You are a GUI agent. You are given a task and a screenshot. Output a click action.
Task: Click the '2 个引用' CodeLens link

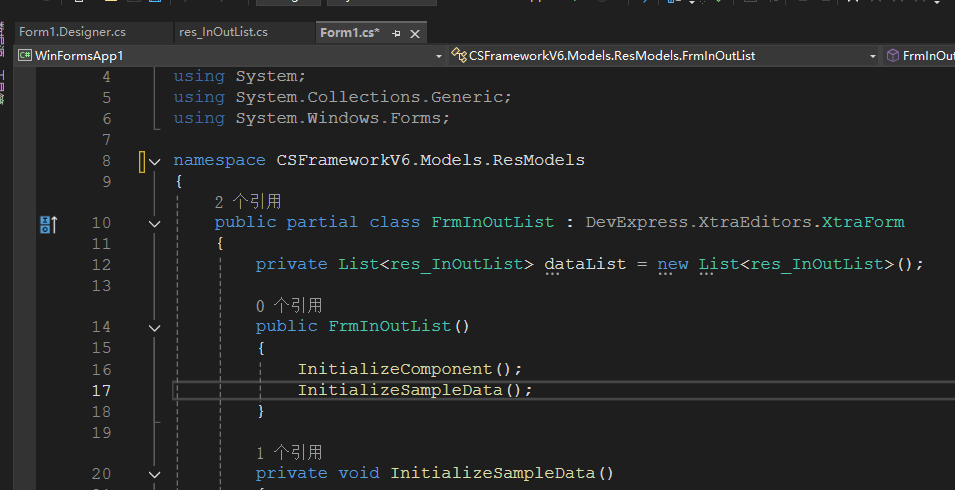247,201
